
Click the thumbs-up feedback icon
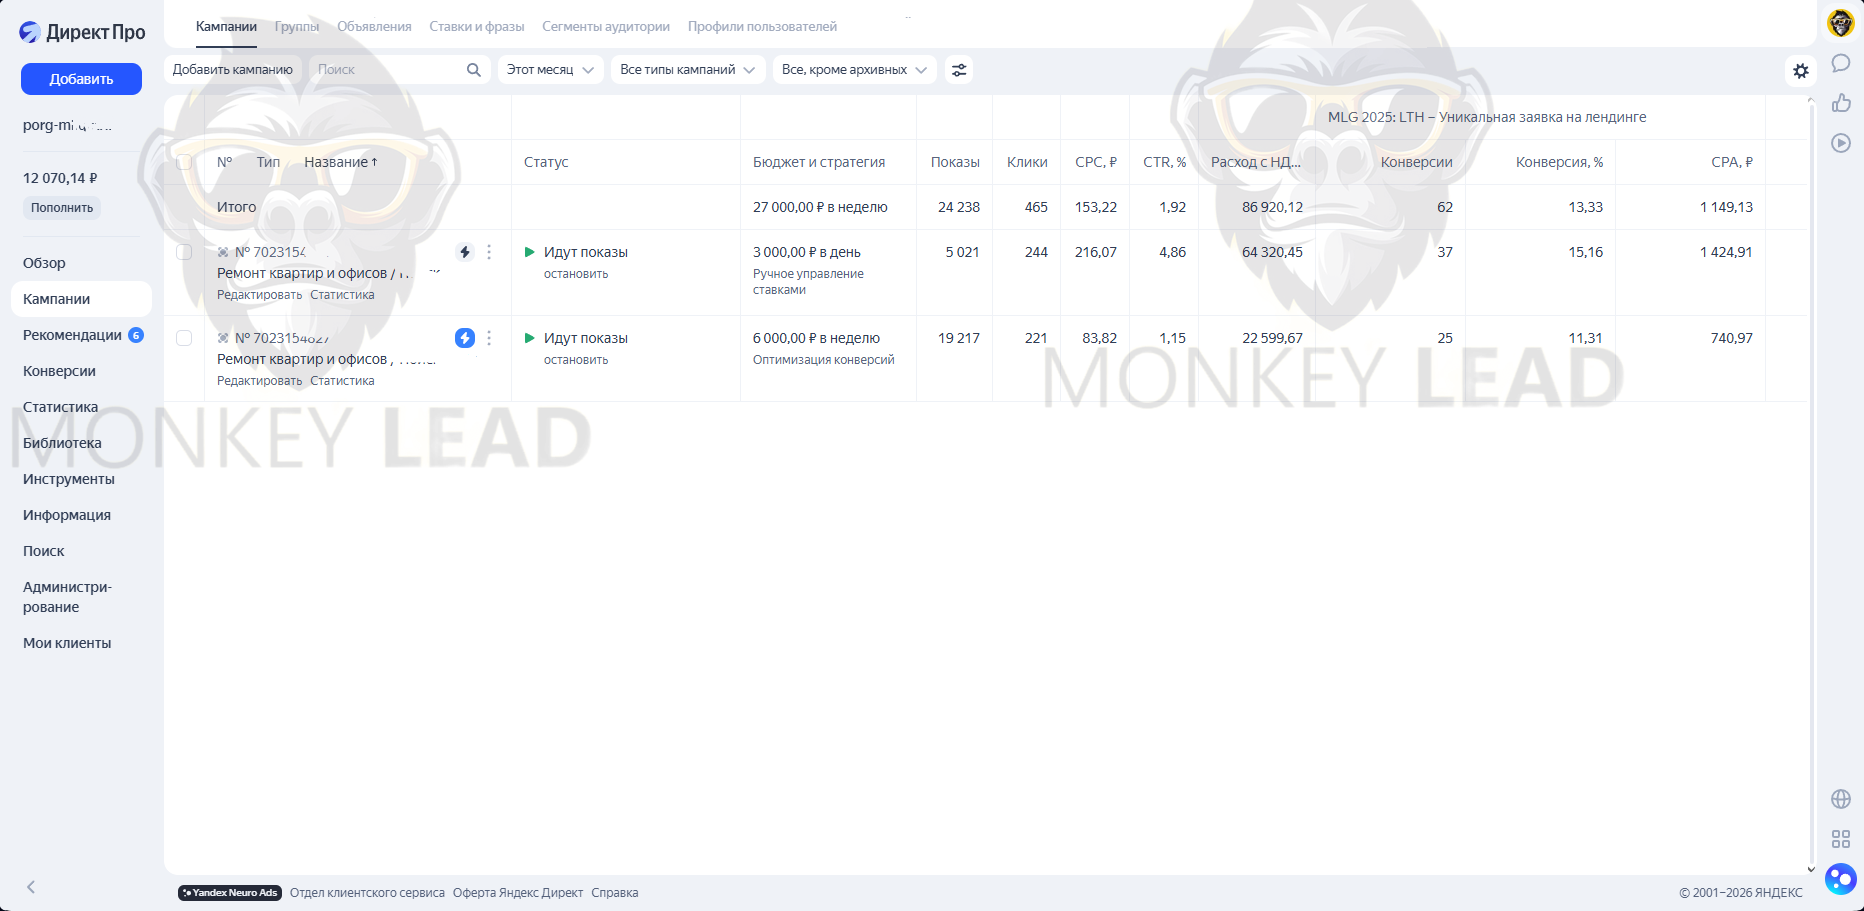[x=1840, y=103]
